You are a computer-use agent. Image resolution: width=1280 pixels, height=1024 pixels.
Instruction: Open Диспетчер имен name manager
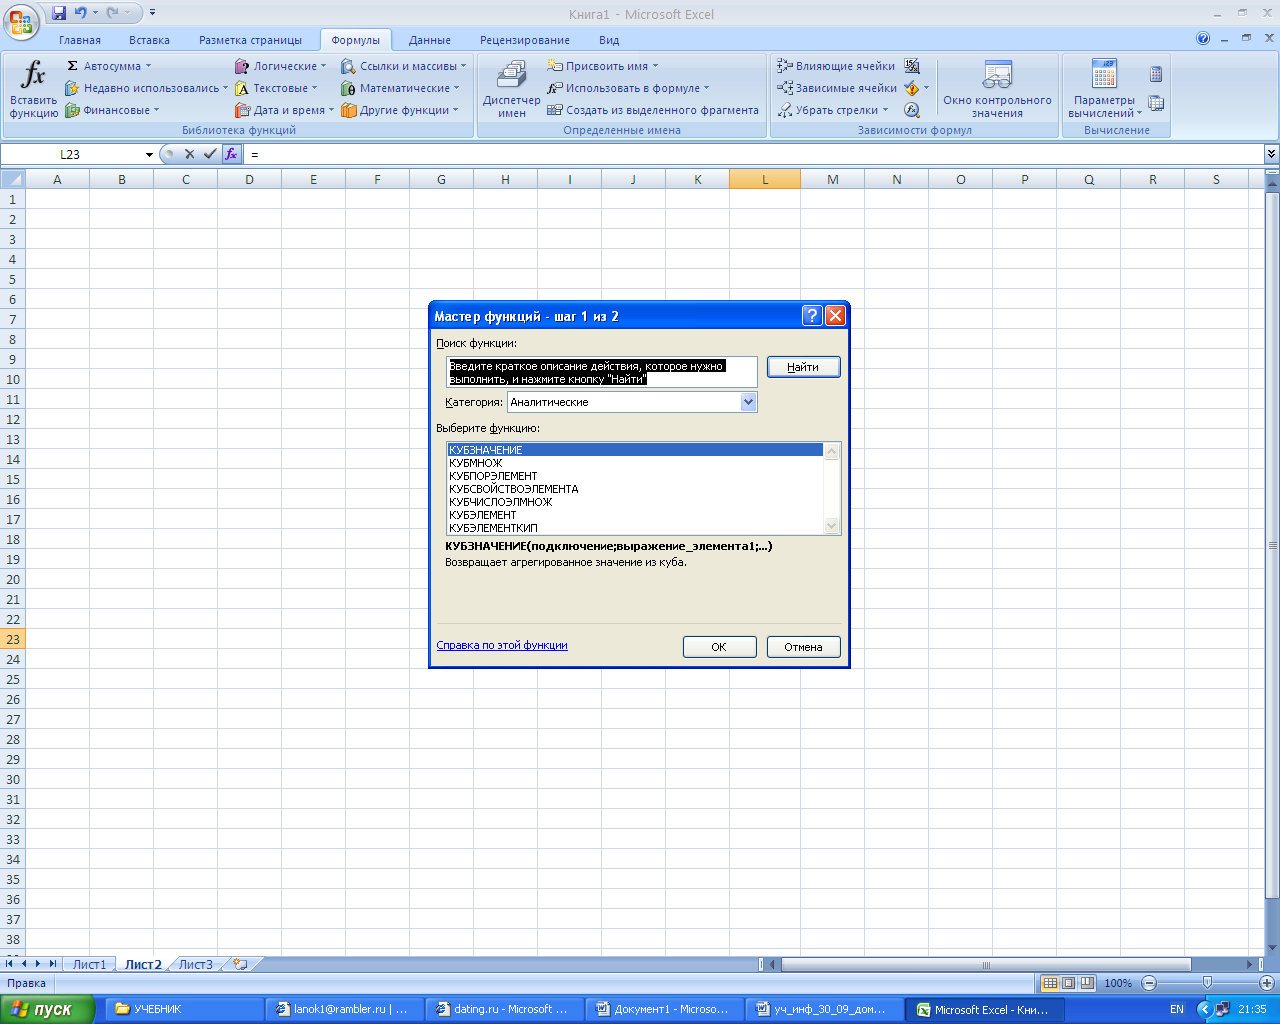point(511,88)
